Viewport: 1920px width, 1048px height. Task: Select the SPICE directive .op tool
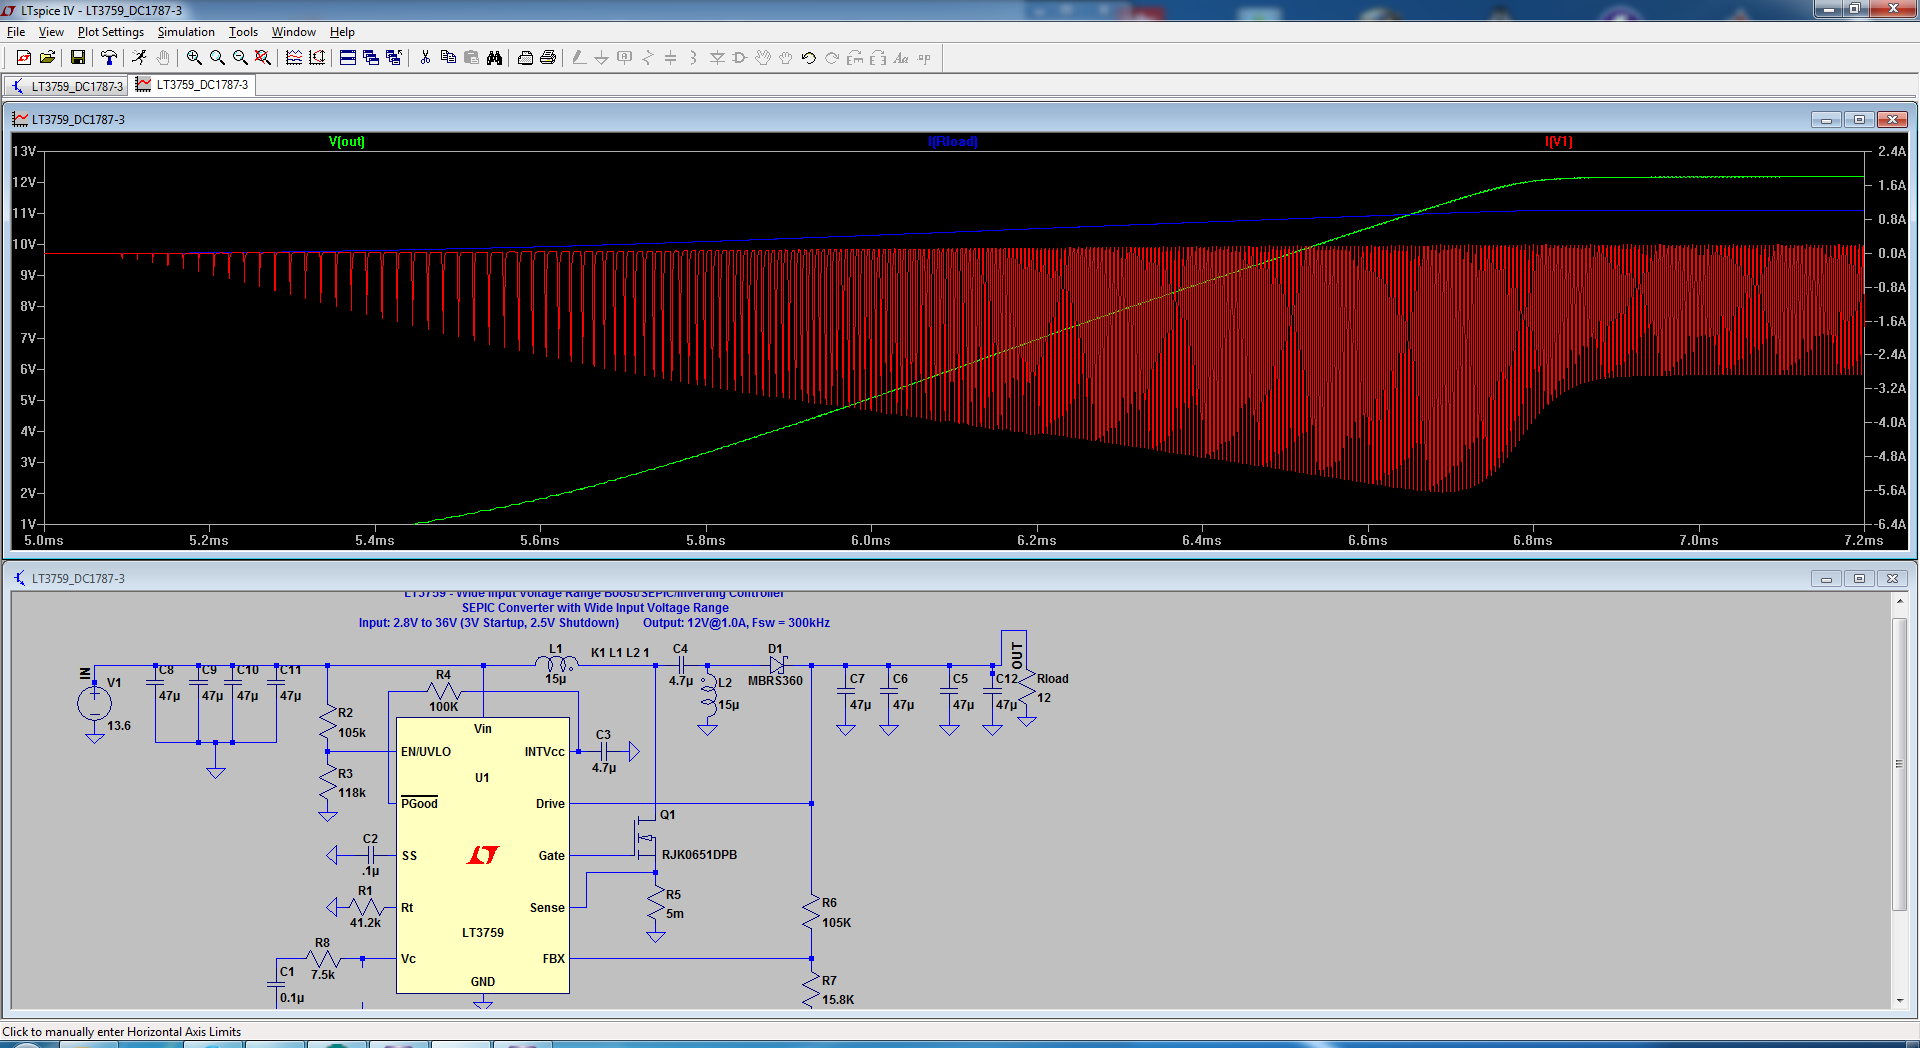(x=924, y=58)
